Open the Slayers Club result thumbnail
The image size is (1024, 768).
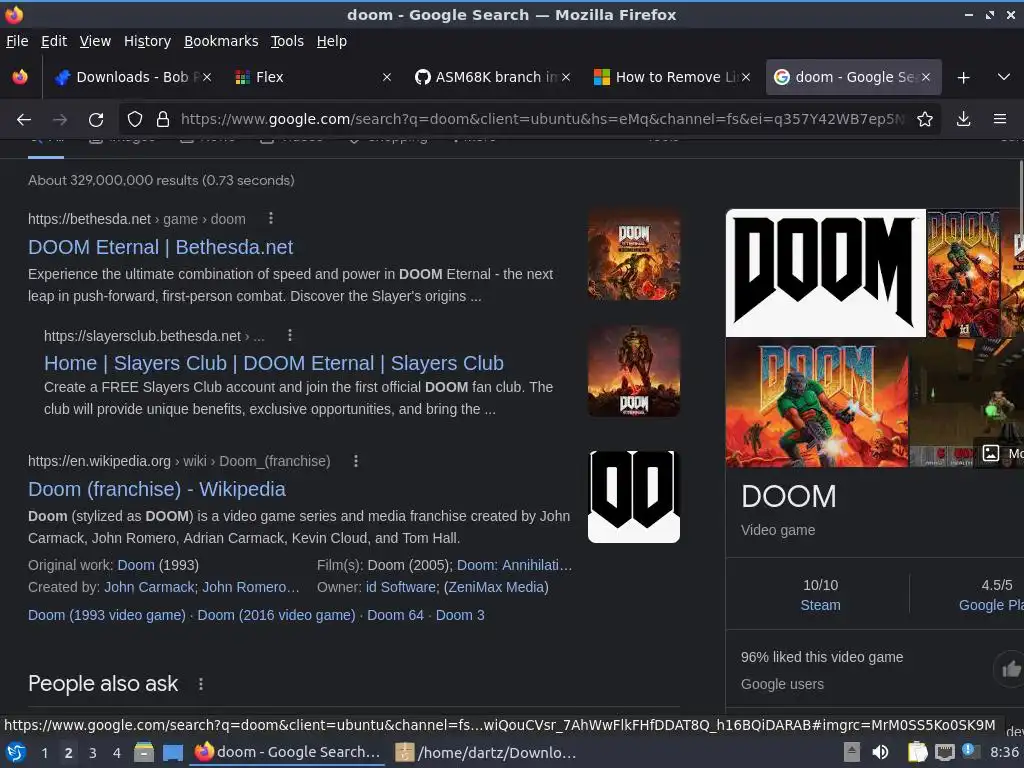click(633, 372)
